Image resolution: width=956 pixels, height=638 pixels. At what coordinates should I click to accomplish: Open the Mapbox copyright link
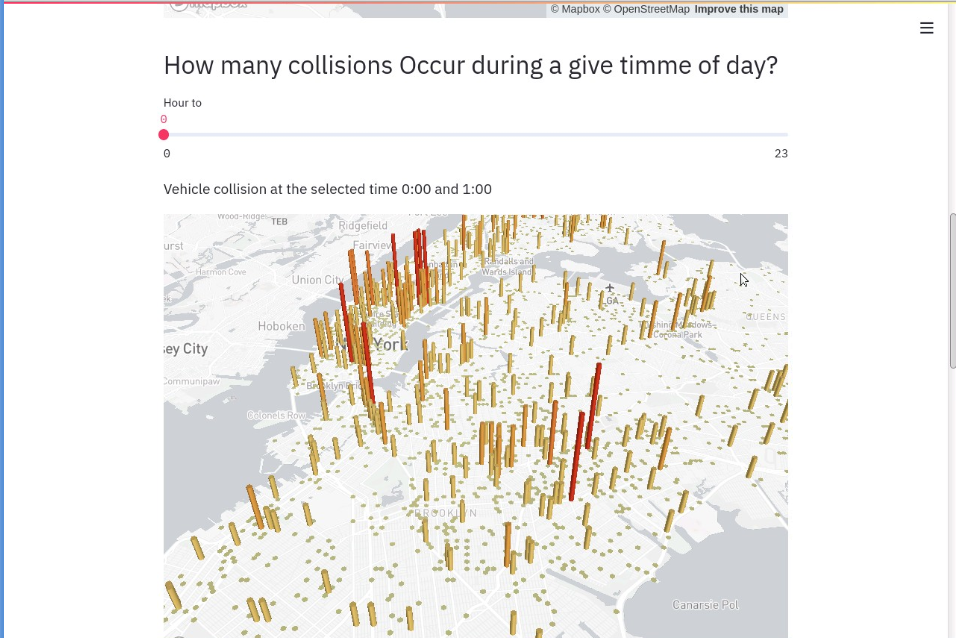coord(575,9)
